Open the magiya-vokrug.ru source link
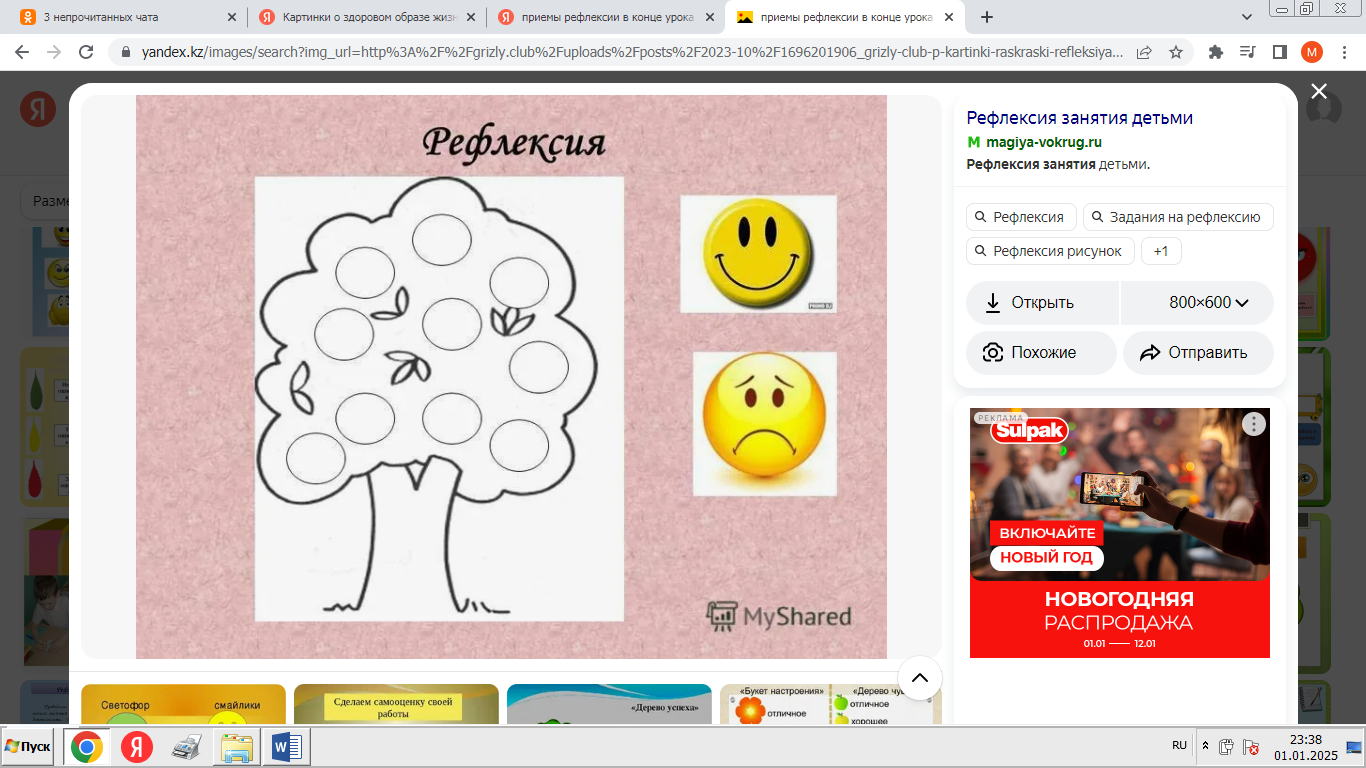The image size is (1366, 768). (x=1044, y=142)
